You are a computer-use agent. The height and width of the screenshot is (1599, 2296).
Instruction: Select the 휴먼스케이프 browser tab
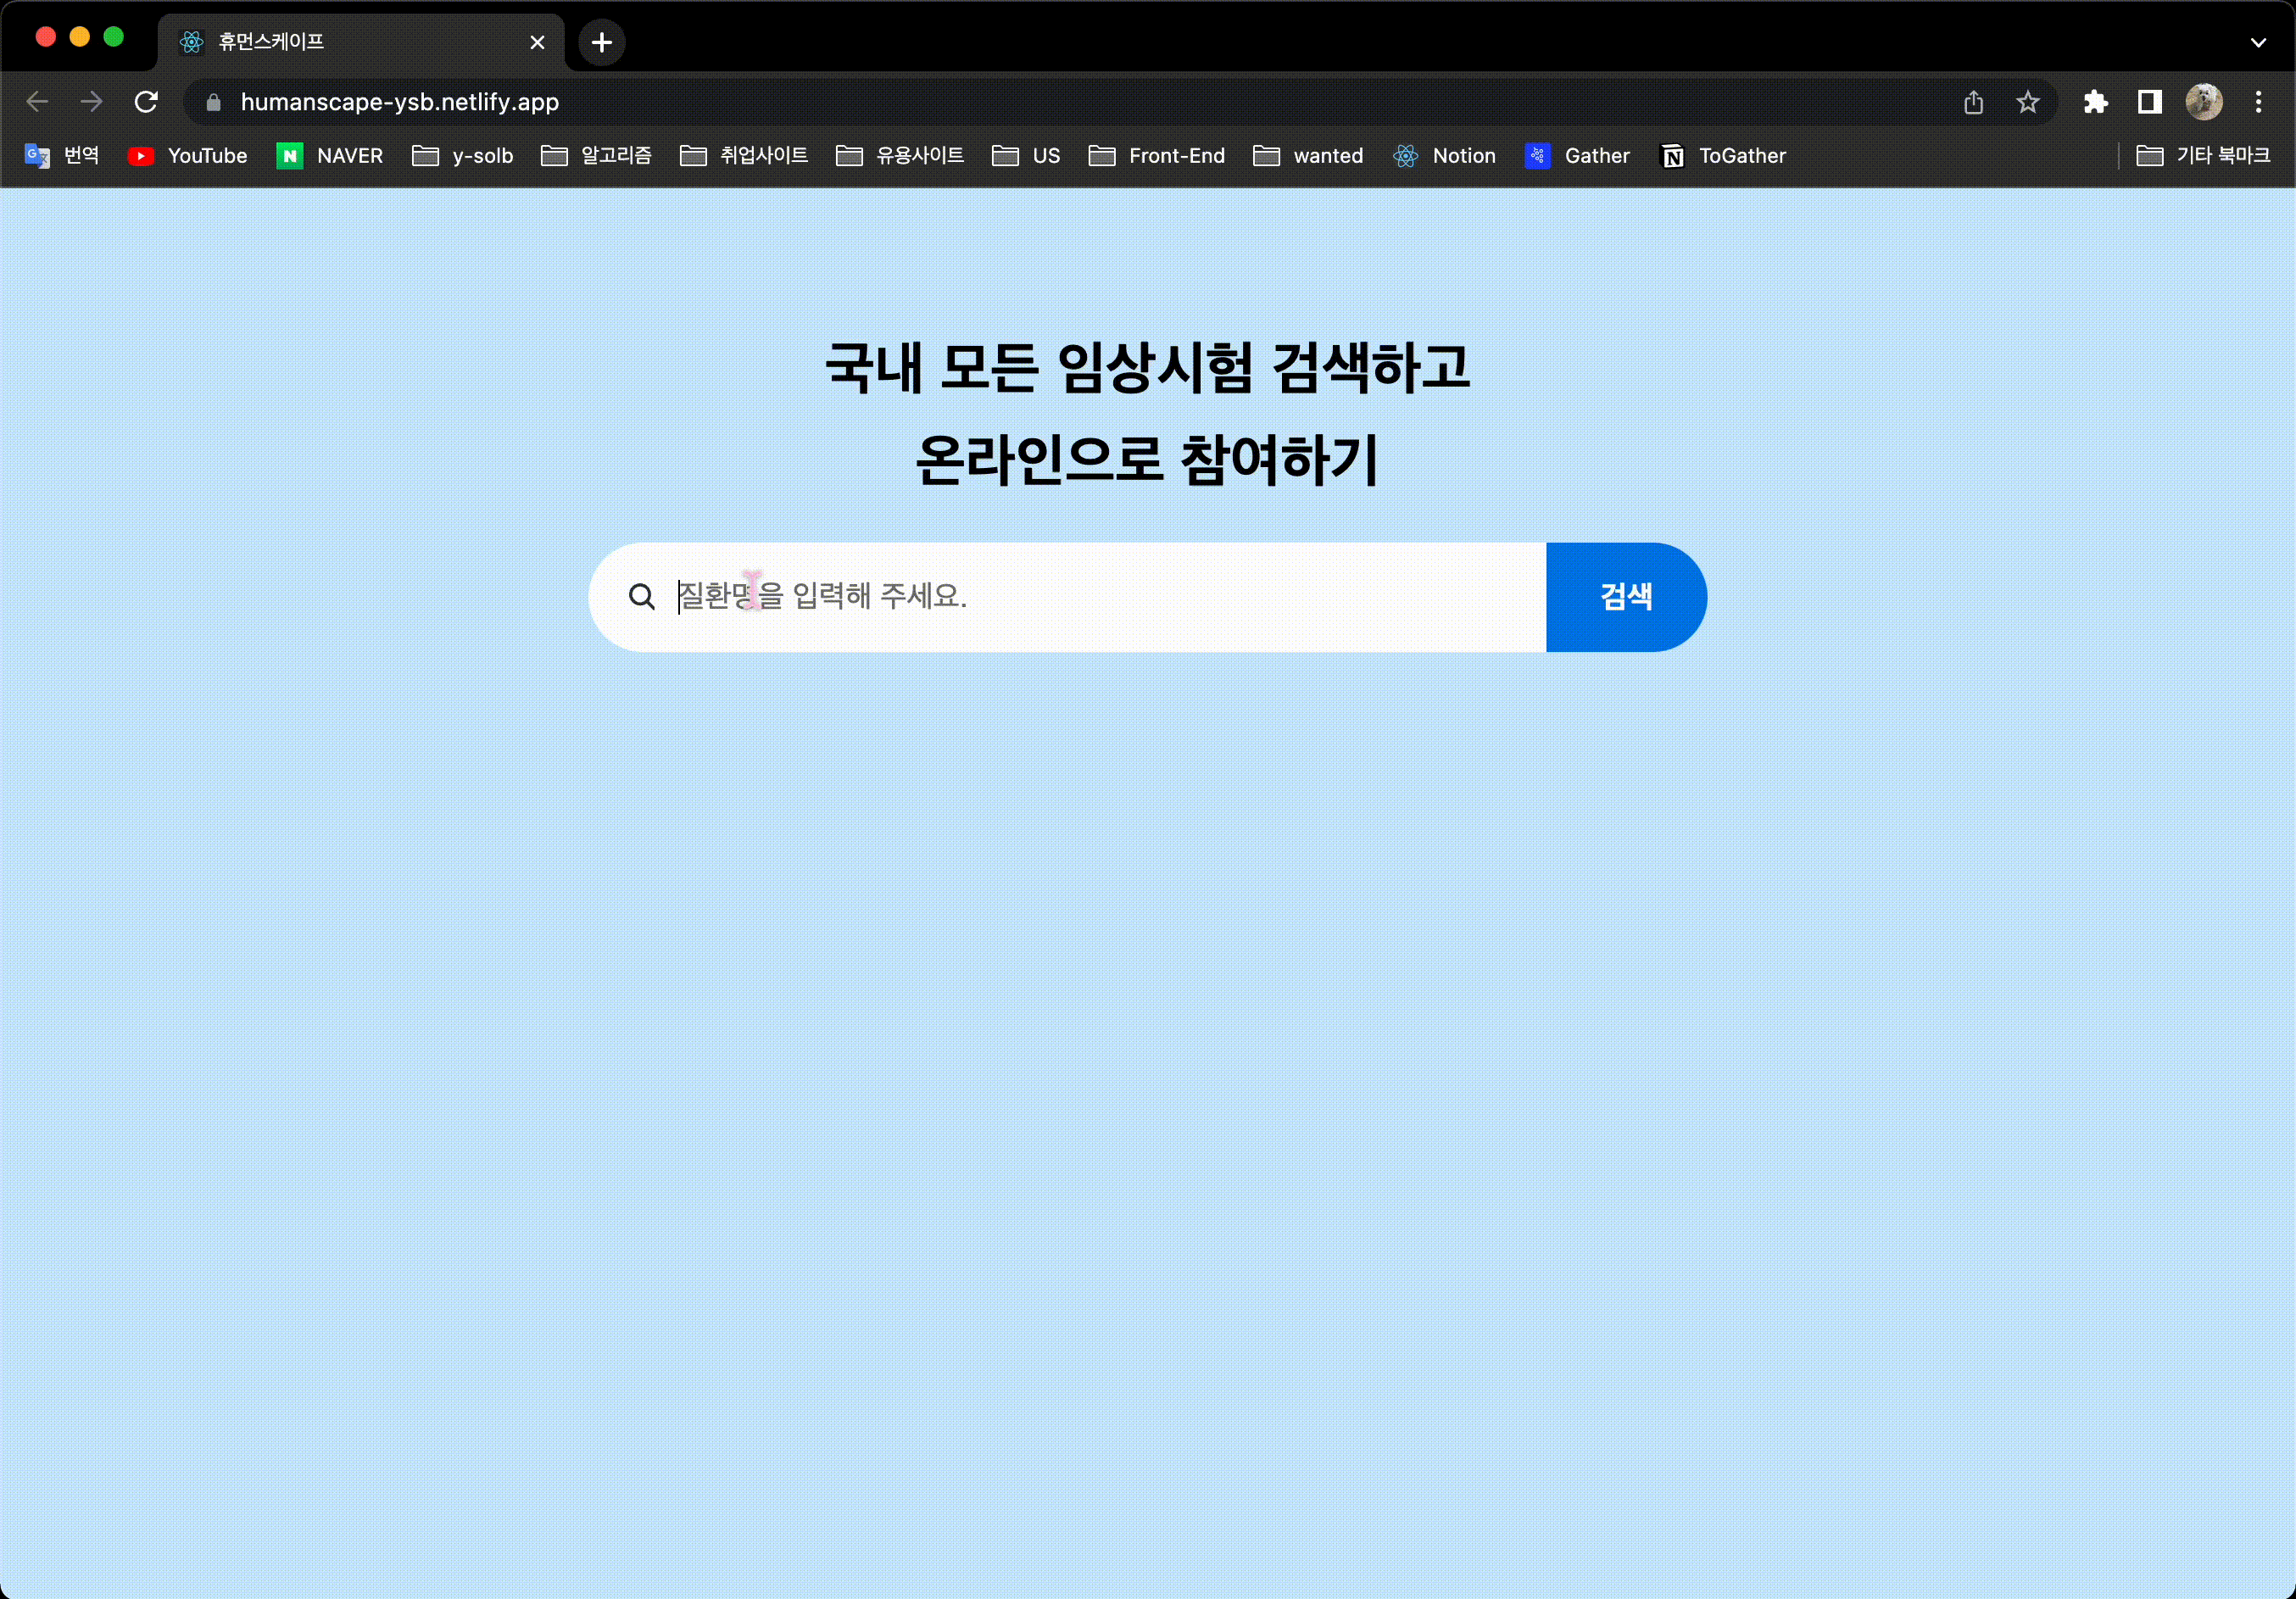pyautogui.click(x=360, y=42)
